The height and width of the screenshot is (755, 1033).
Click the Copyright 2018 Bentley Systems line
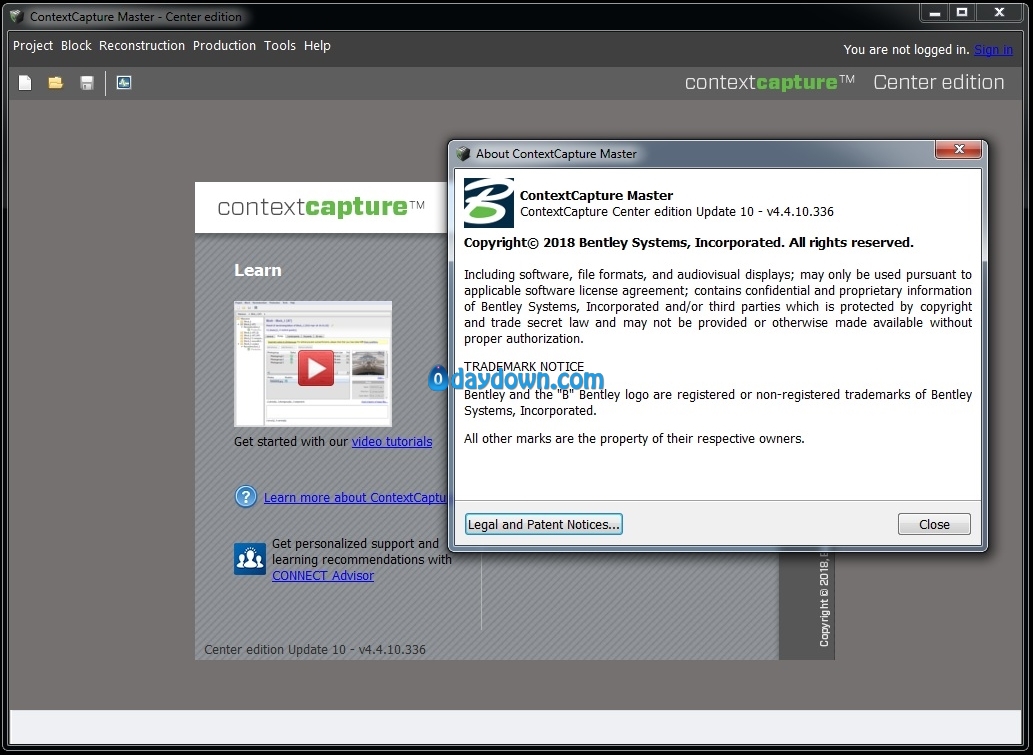688,242
